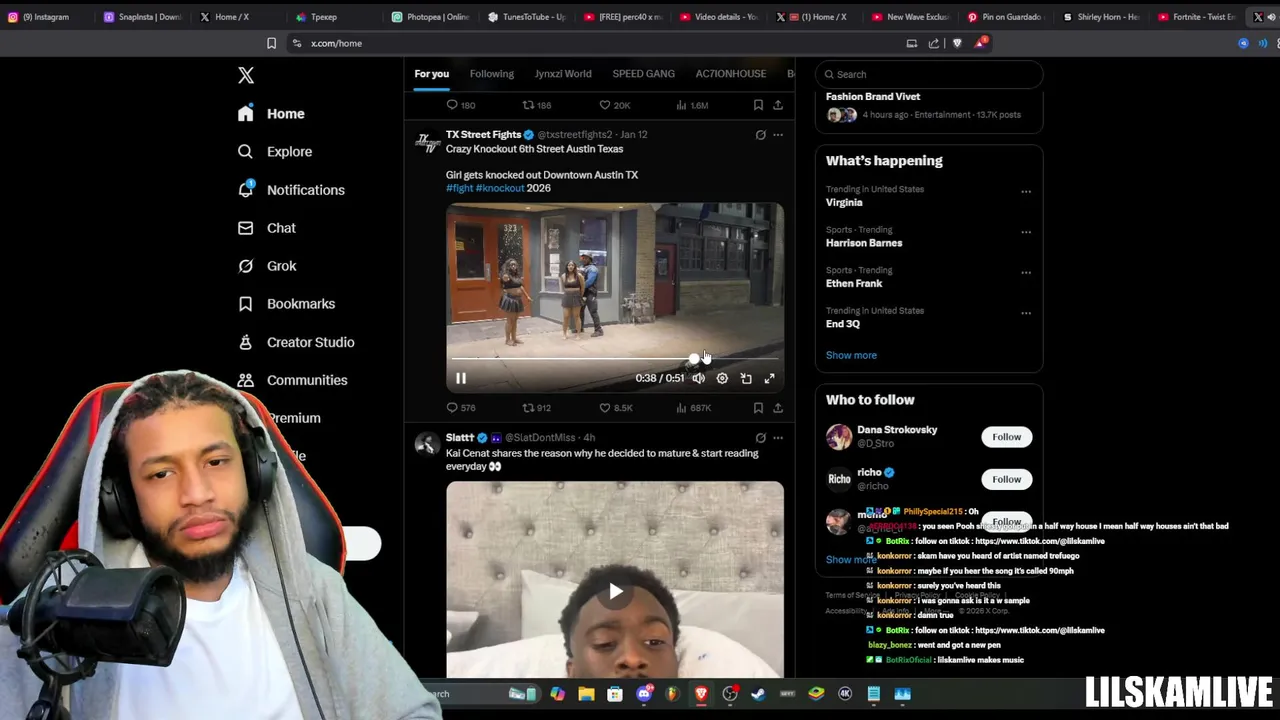This screenshot has width=1280, height=720.
Task: Reply to the top post with 180 replies
Action: (x=461, y=105)
